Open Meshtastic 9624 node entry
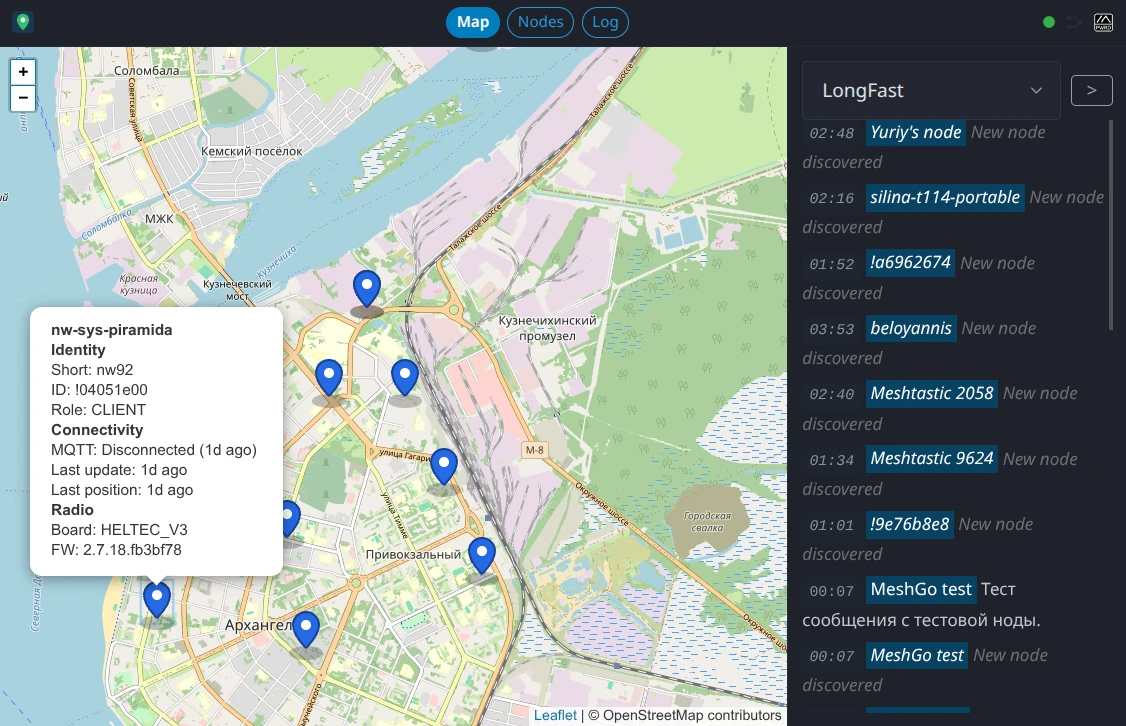Viewport: 1126px width, 726px height. [x=931, y=459]
